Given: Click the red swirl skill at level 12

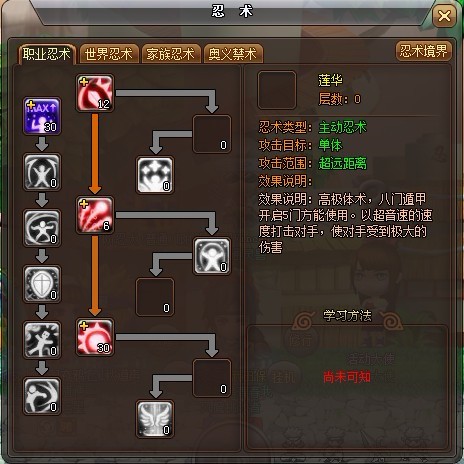Looking at the screenshot, I should coord(95,93).
